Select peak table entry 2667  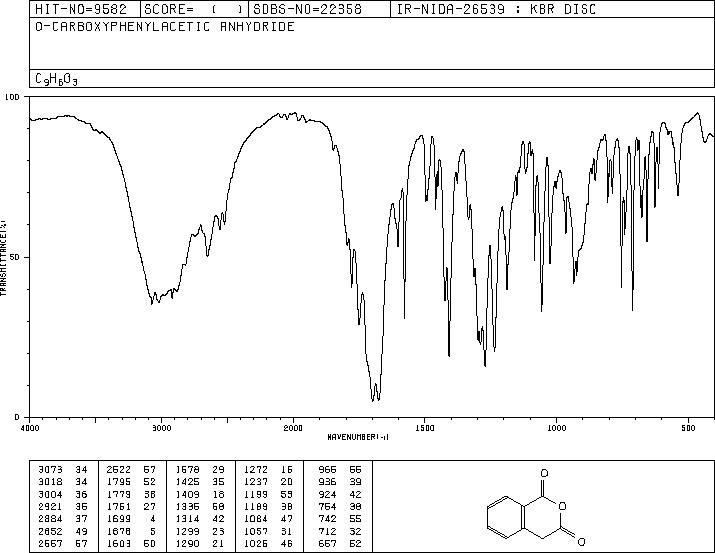click(50, 544)
